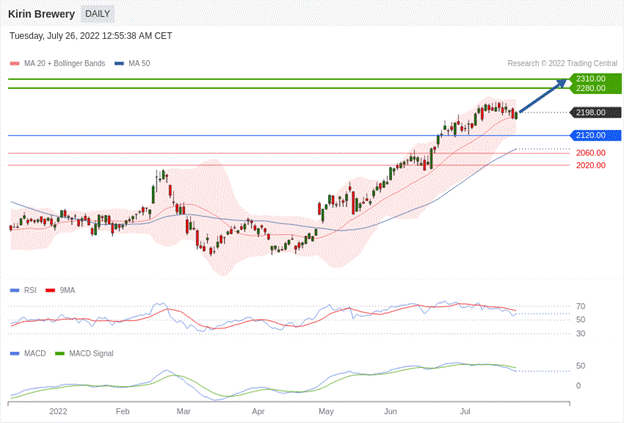Image resolution: width=624 pixels, height=423 pixels.
Task: Click the Feb label on the time axis
Action: coord(123,411)
